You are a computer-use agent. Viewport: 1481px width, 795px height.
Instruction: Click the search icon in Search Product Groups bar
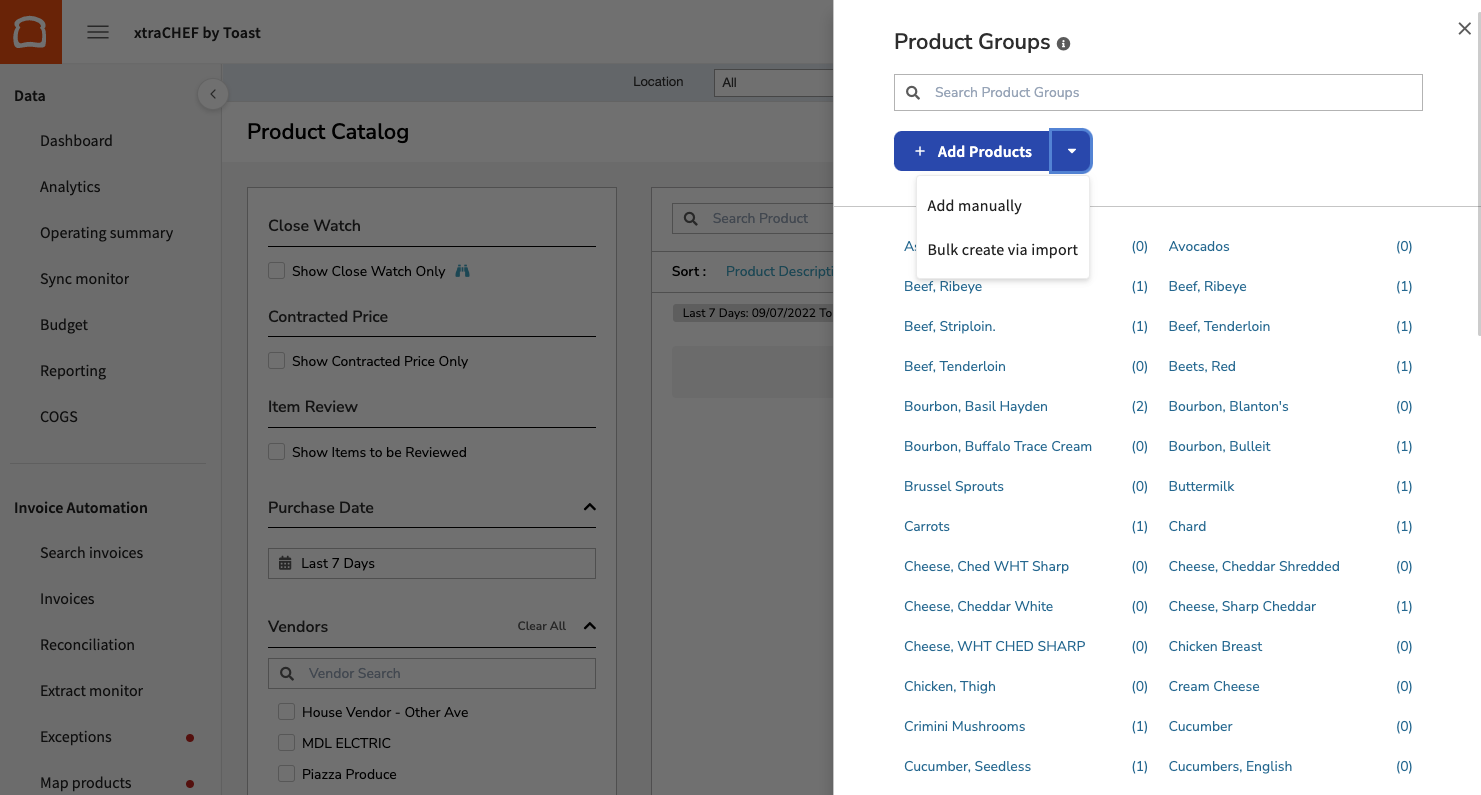[x=913, y=92]
